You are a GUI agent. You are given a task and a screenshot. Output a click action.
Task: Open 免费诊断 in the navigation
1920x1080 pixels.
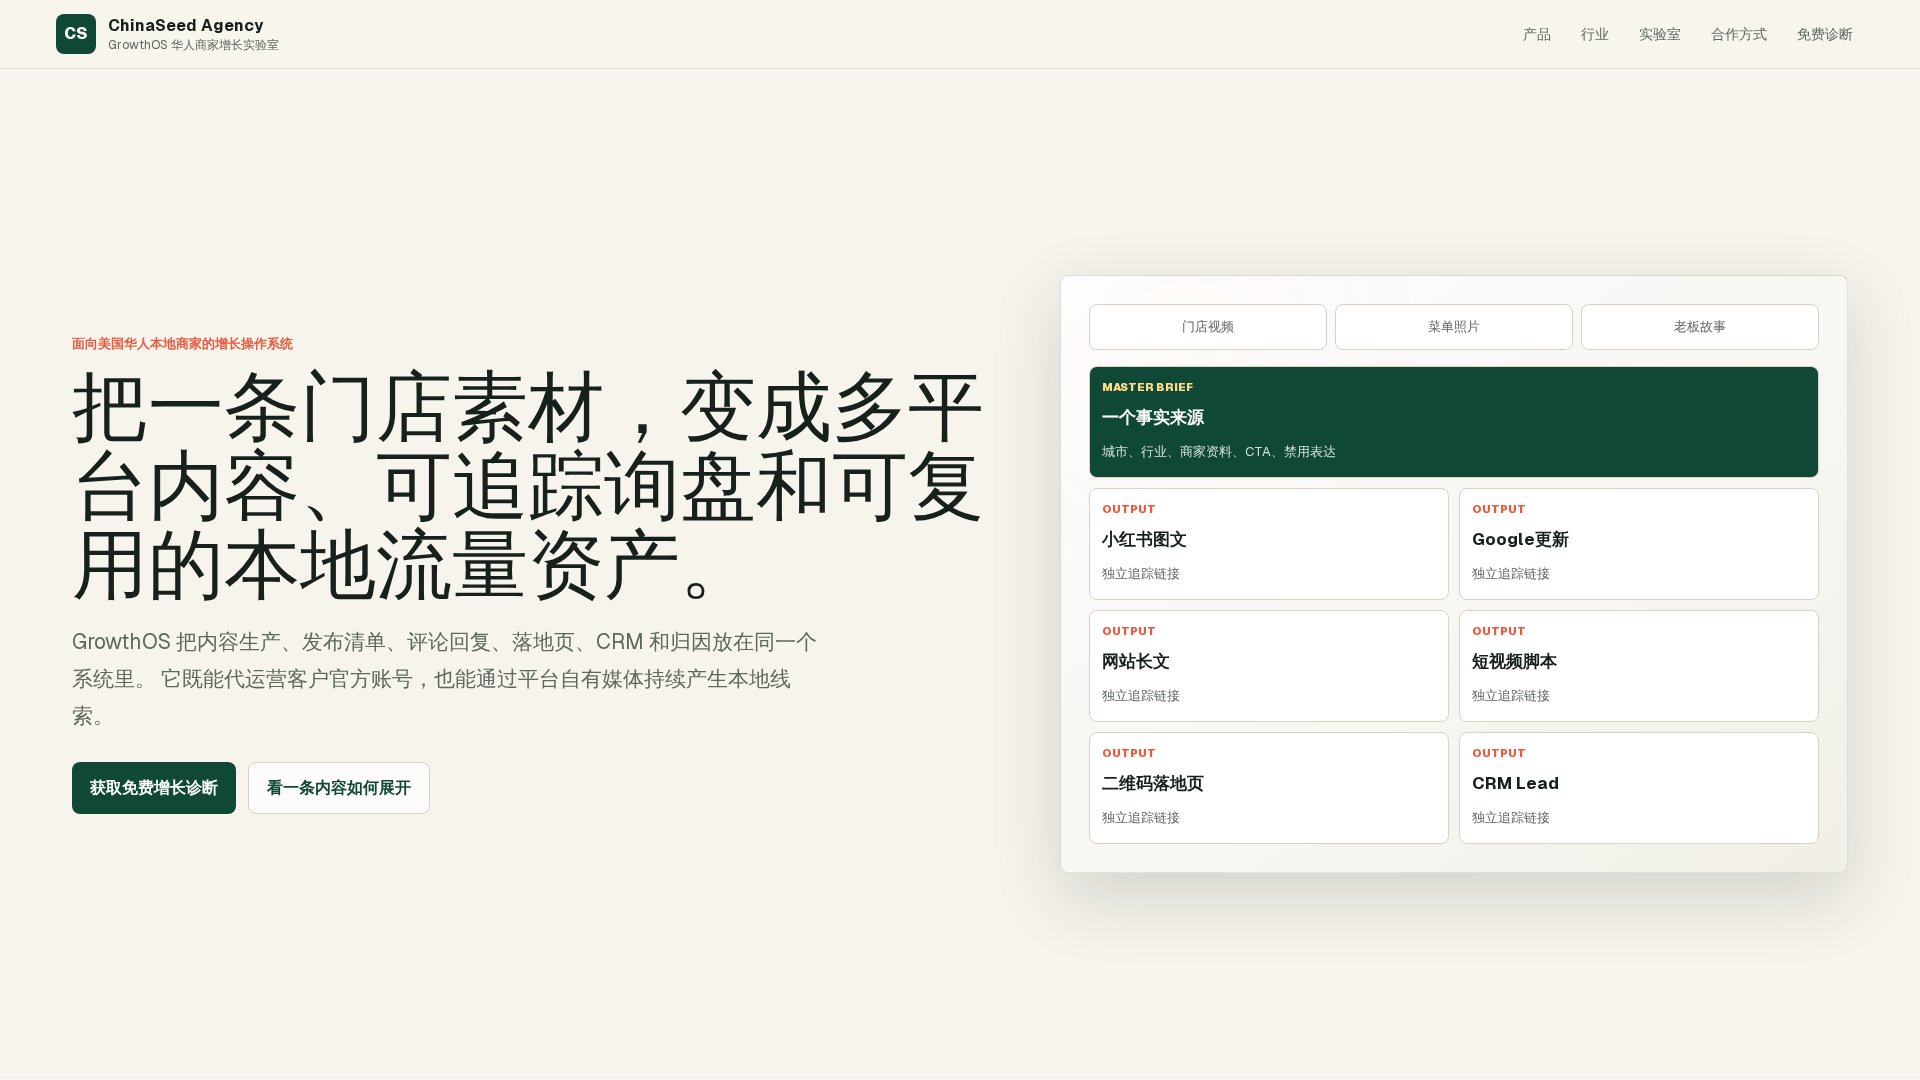coord(1825,35)
